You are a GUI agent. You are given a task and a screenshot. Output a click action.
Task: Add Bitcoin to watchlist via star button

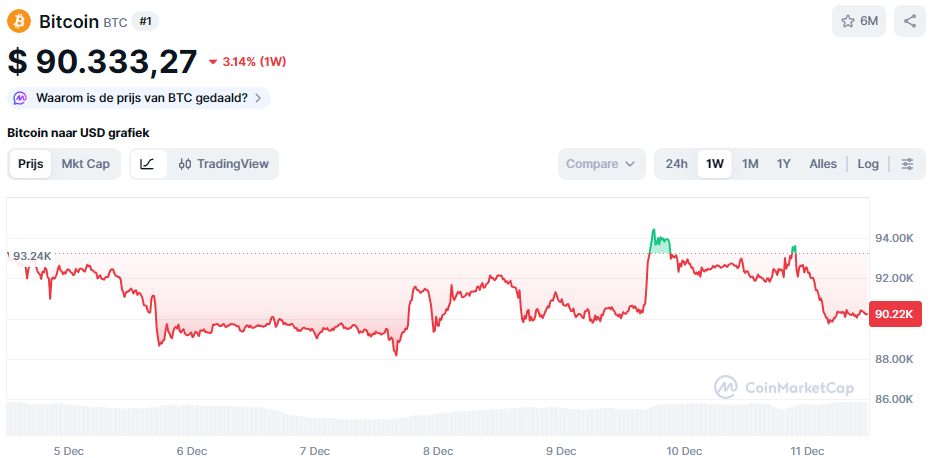click(859, 21)
